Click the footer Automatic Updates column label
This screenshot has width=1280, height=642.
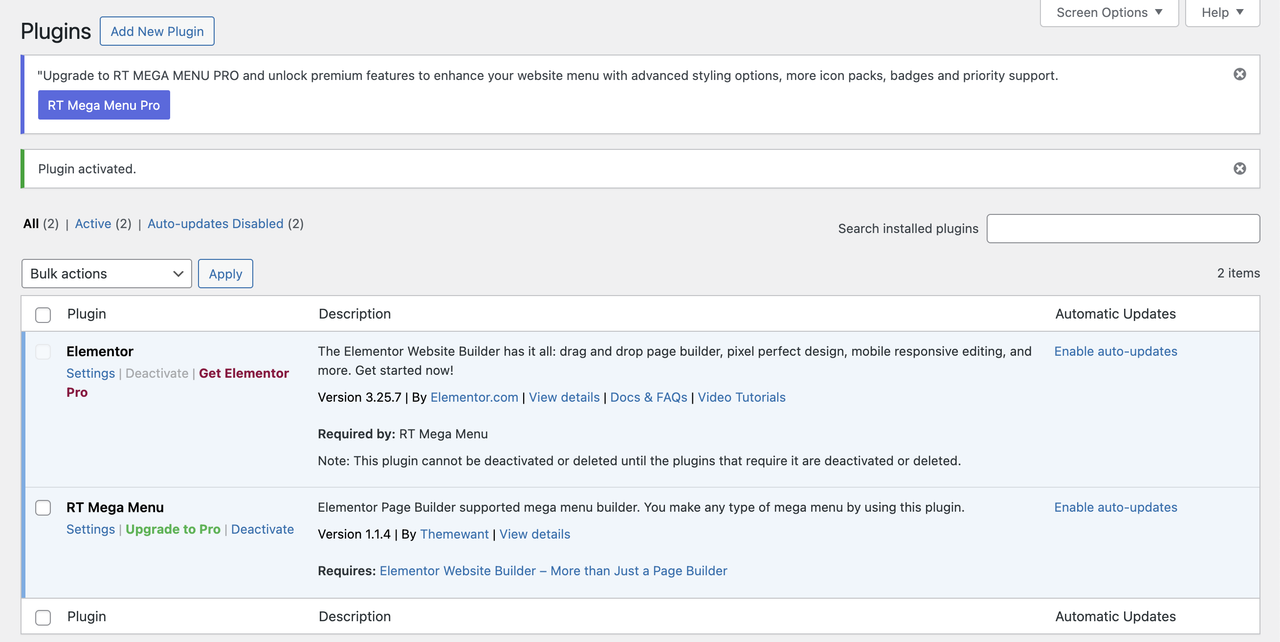(x=1115, y=617)
